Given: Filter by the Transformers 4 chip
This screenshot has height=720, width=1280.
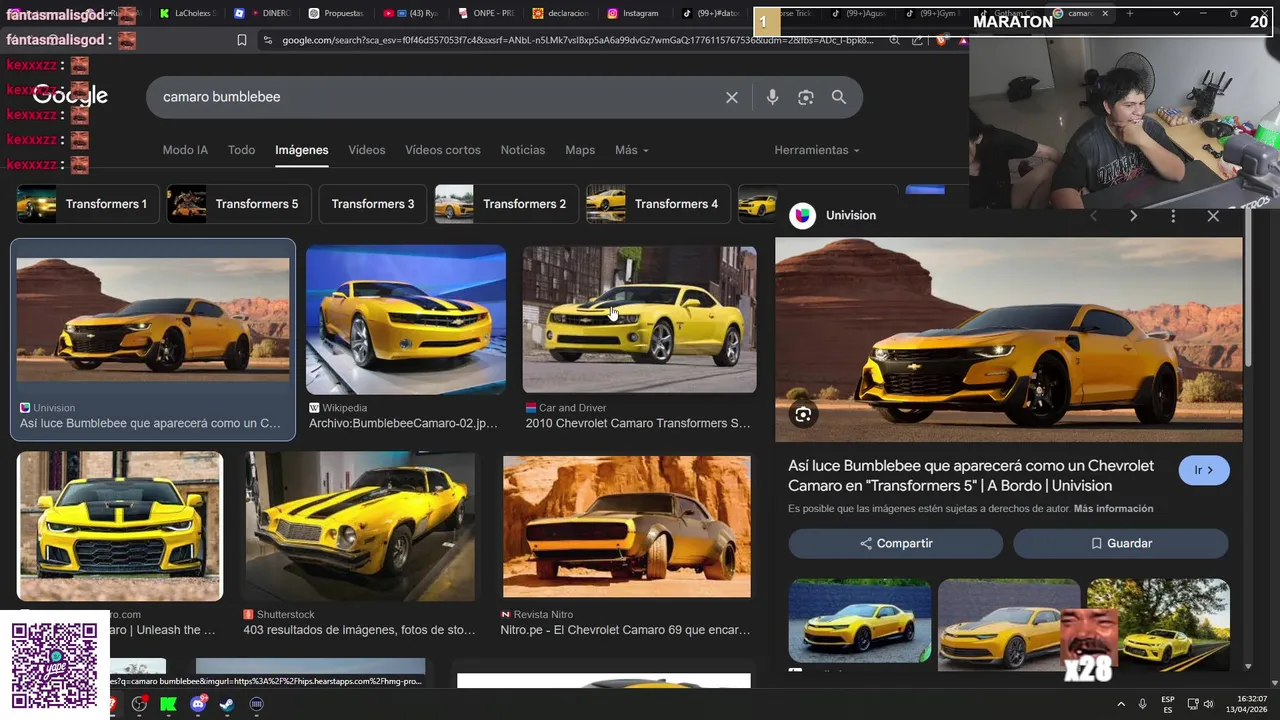Looking at the screenshot, I should (x=658, y=204).
